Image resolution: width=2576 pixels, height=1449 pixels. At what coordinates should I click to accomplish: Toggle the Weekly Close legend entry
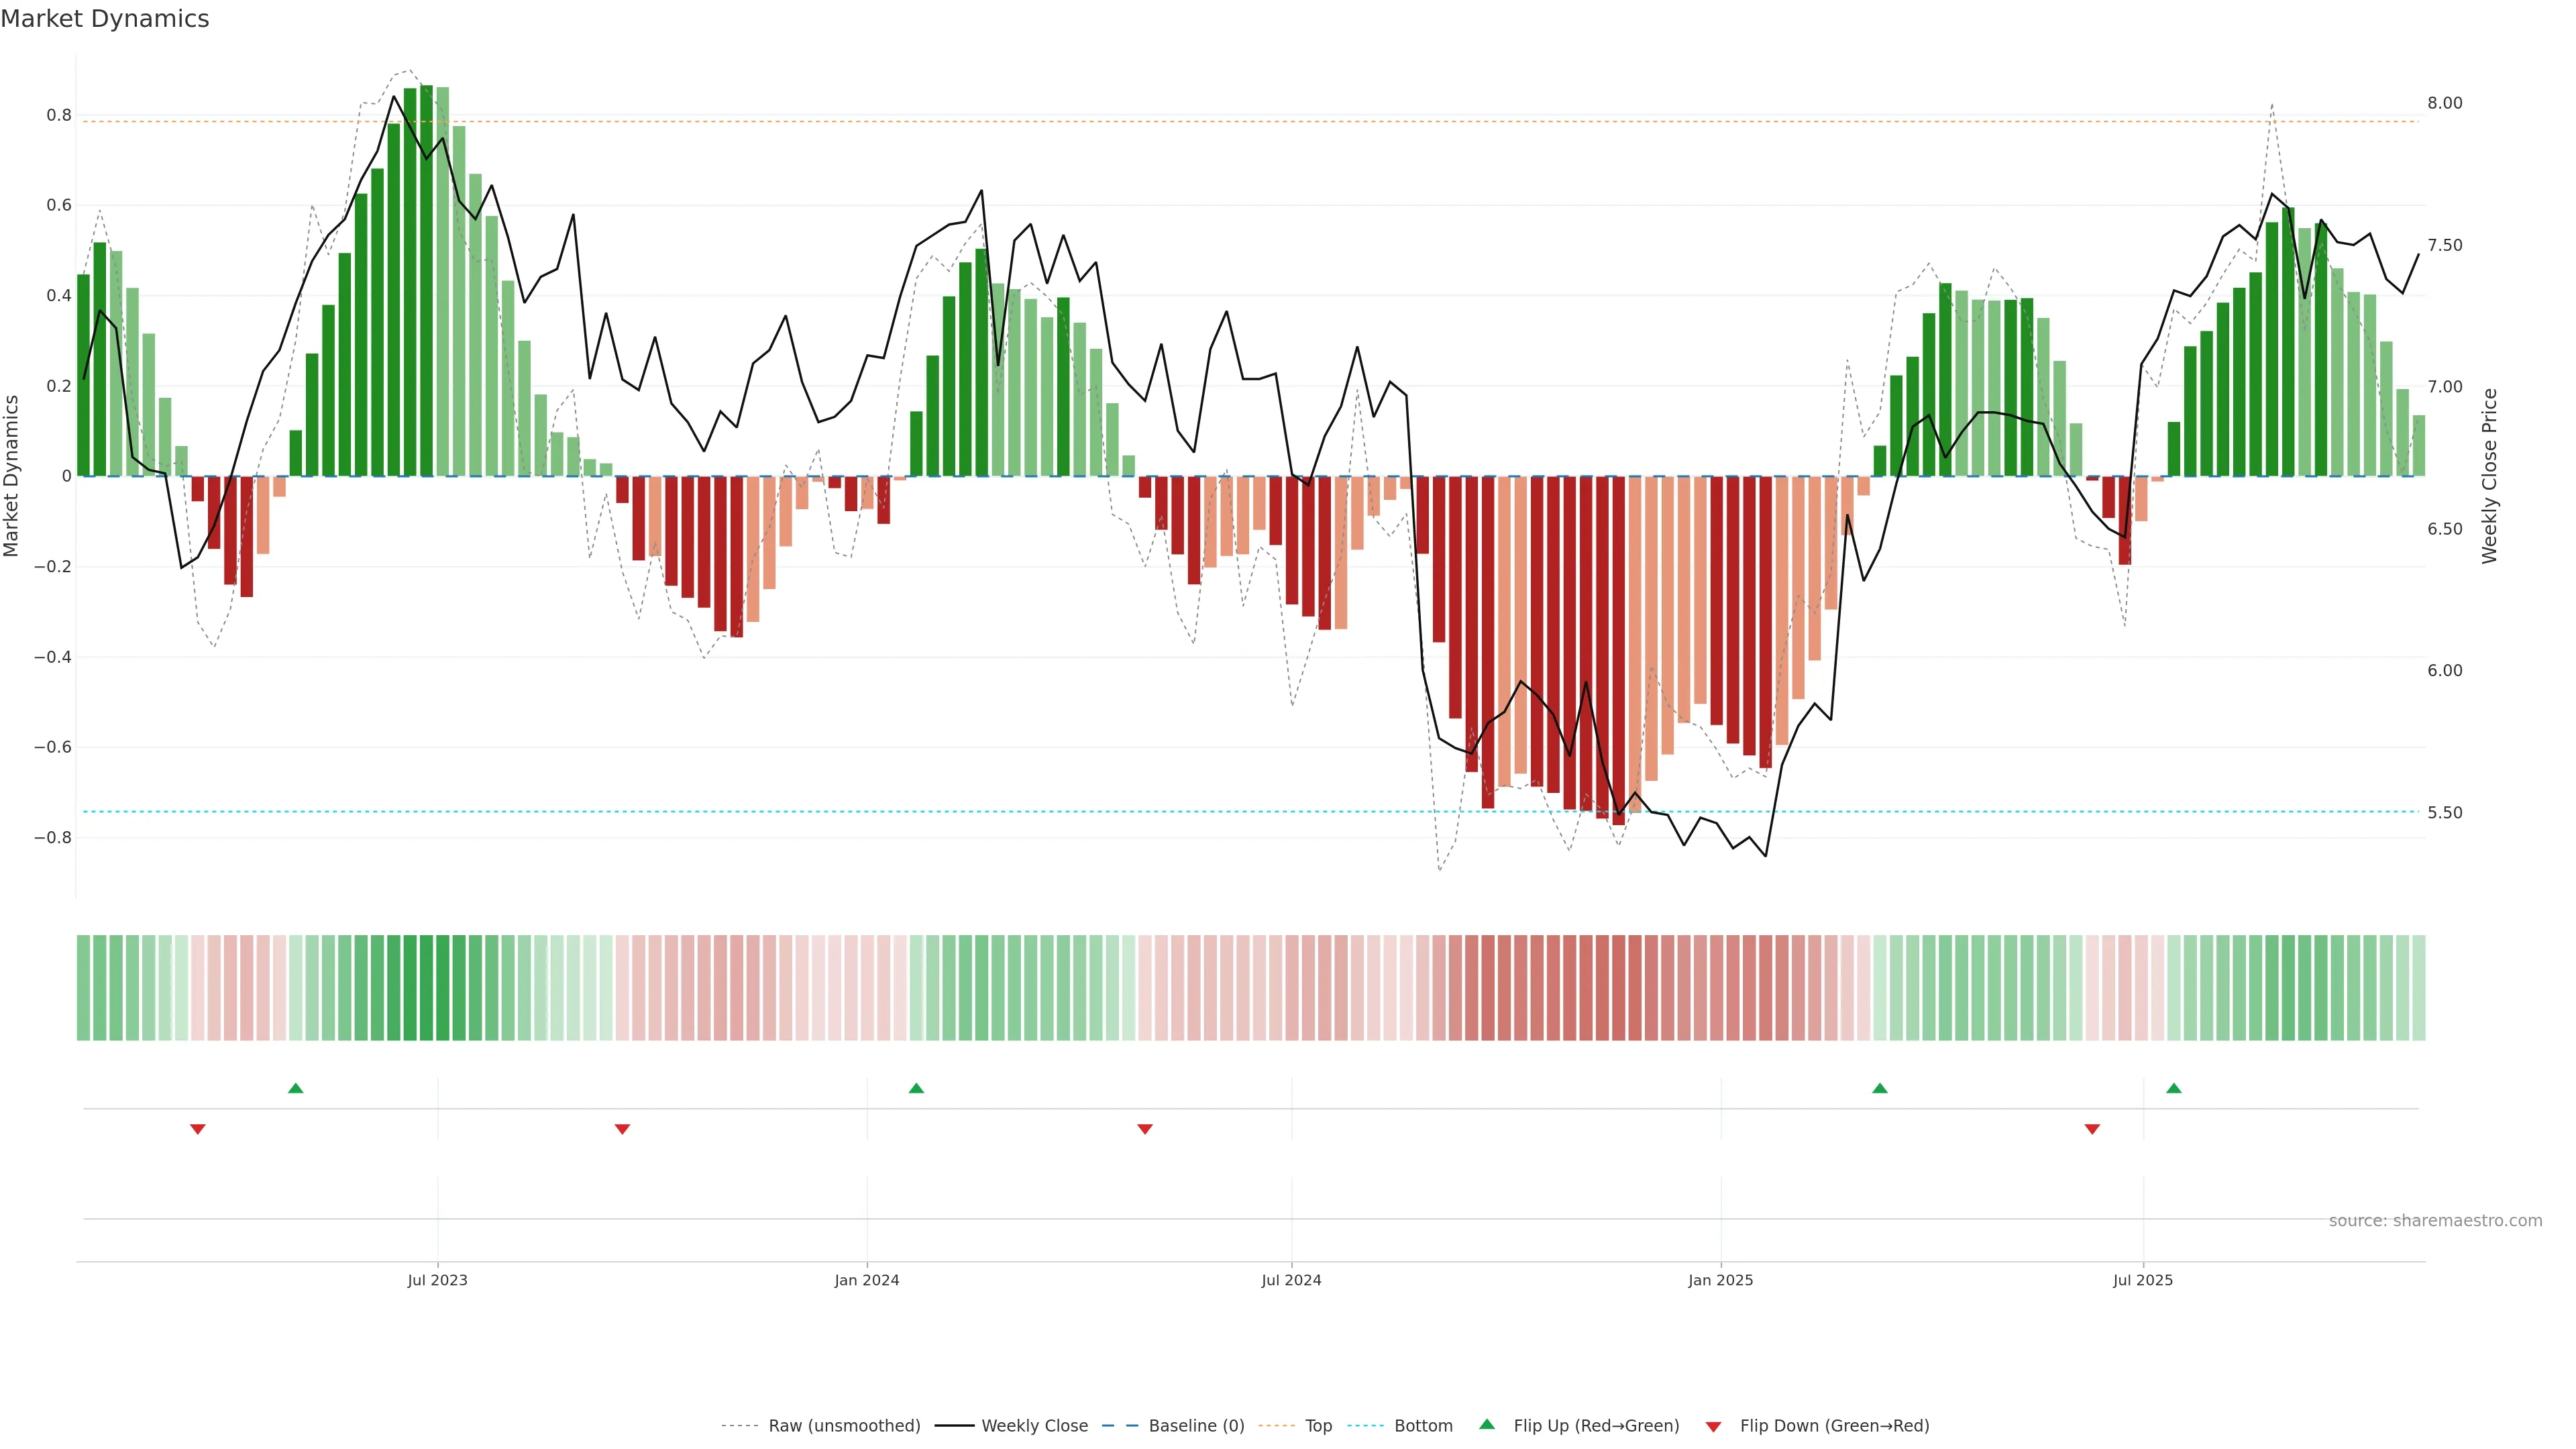[x=1034, y=1426]
